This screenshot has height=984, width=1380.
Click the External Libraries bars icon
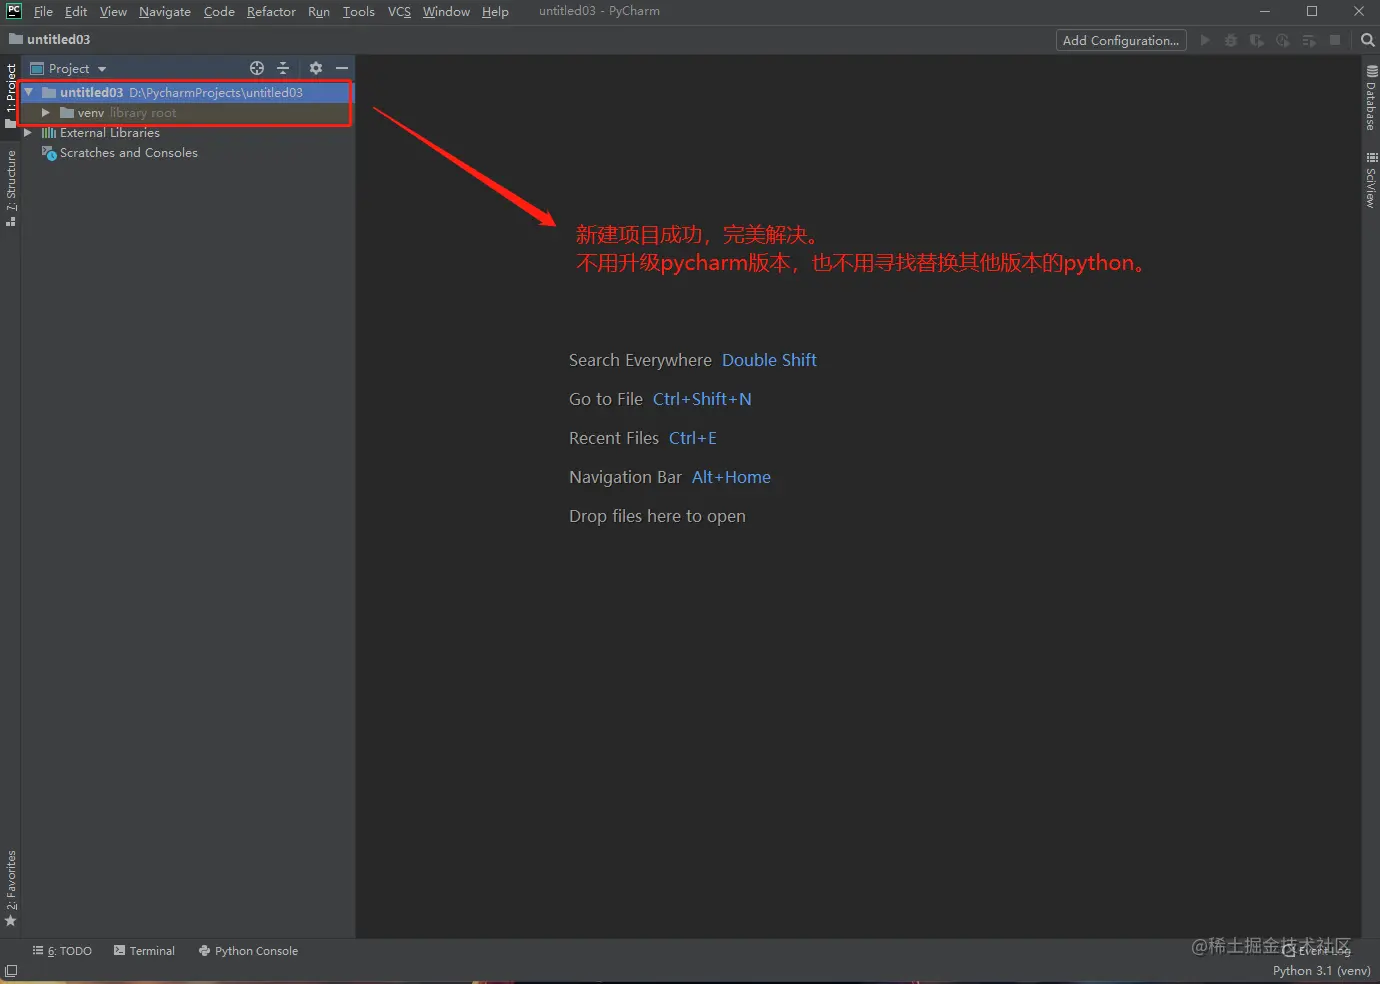point(49,133)
